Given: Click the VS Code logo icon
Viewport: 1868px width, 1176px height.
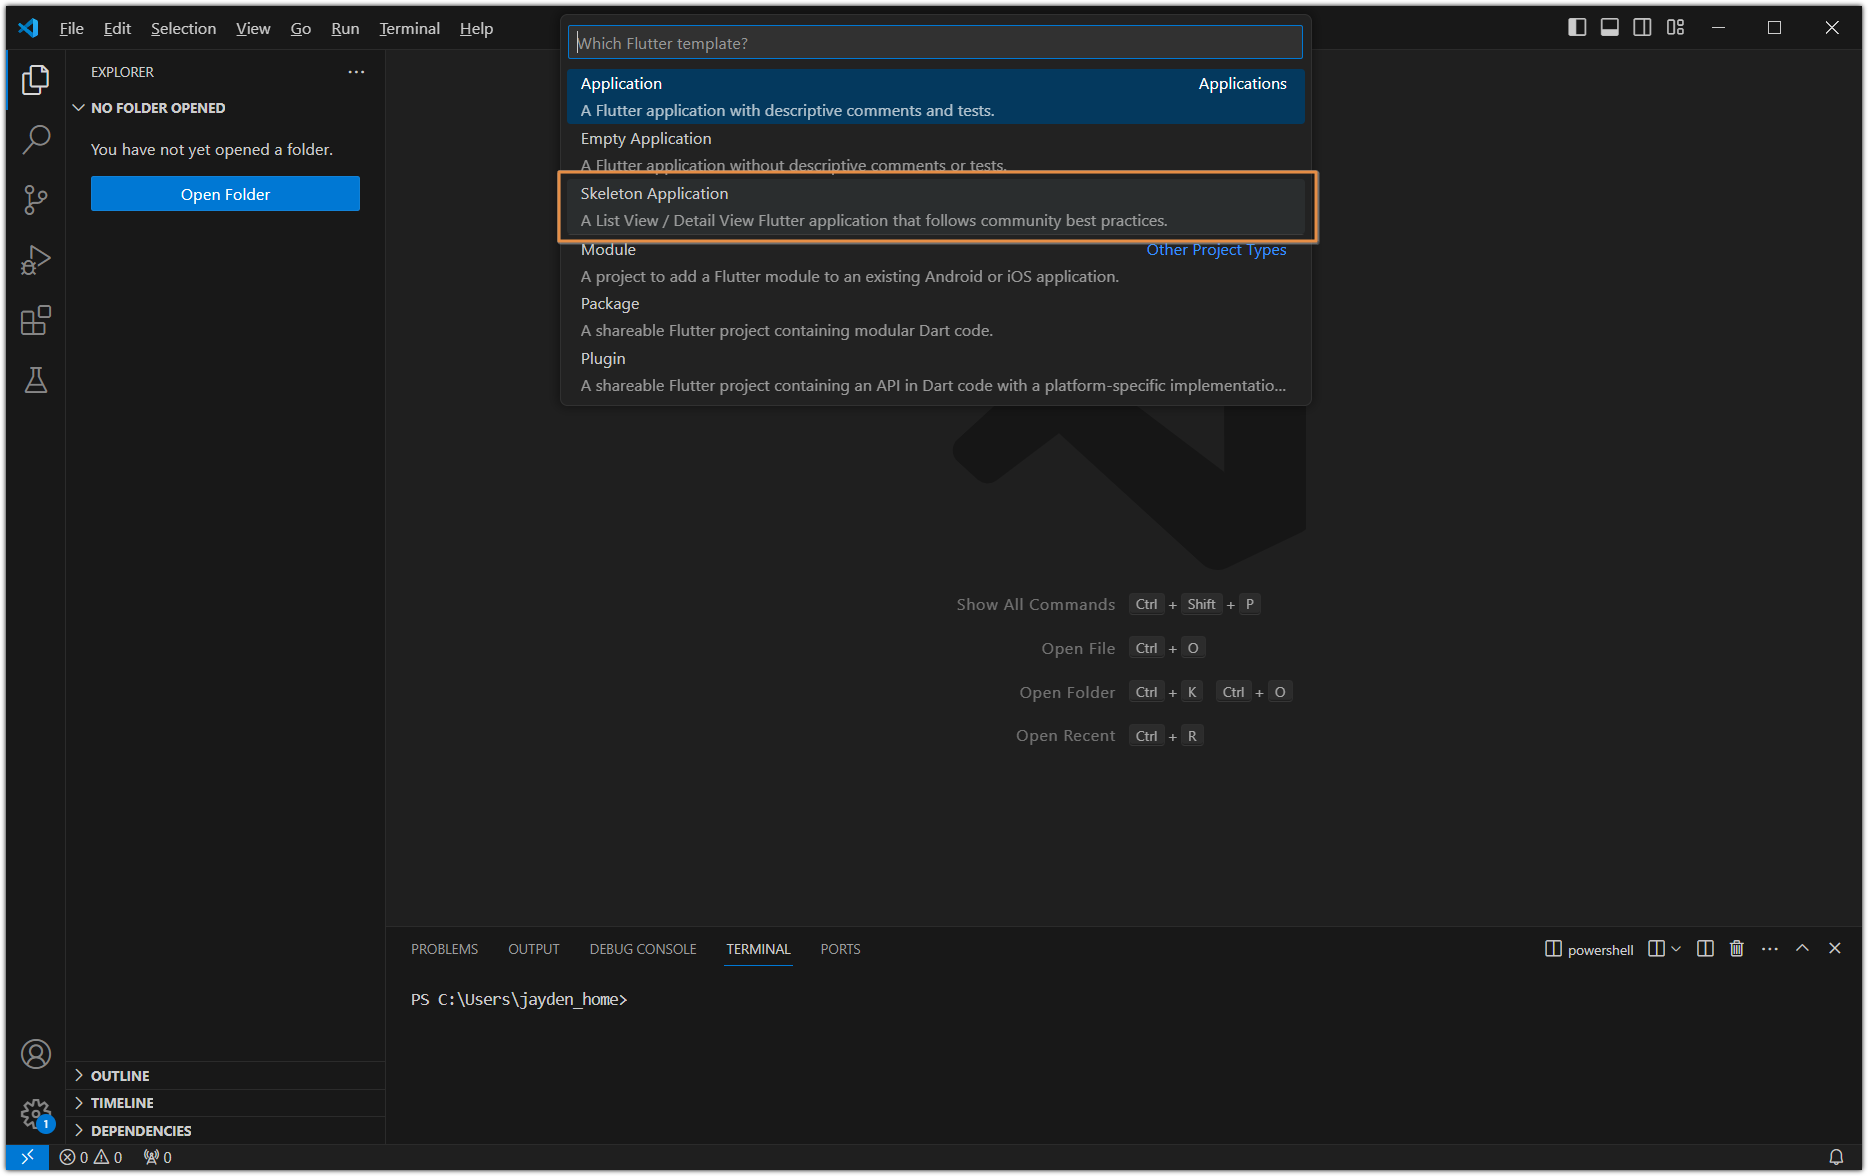Looking at the screenshot, I should pos(28,28).
